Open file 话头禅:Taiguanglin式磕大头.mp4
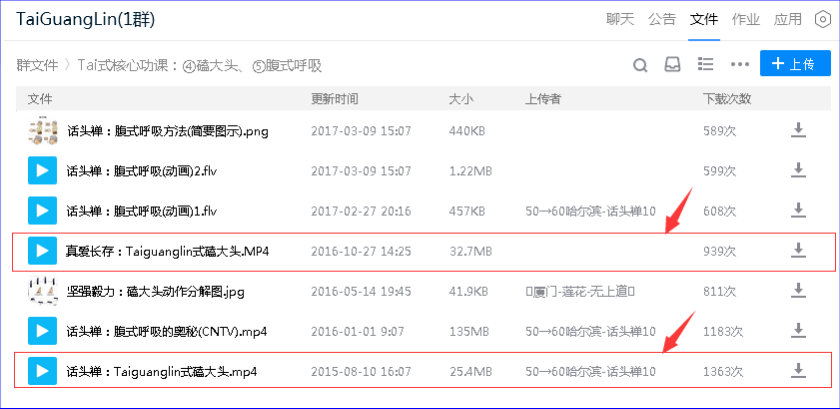Image resolution: width=840 pixels, height=409 pixels. tap(162, 371)
